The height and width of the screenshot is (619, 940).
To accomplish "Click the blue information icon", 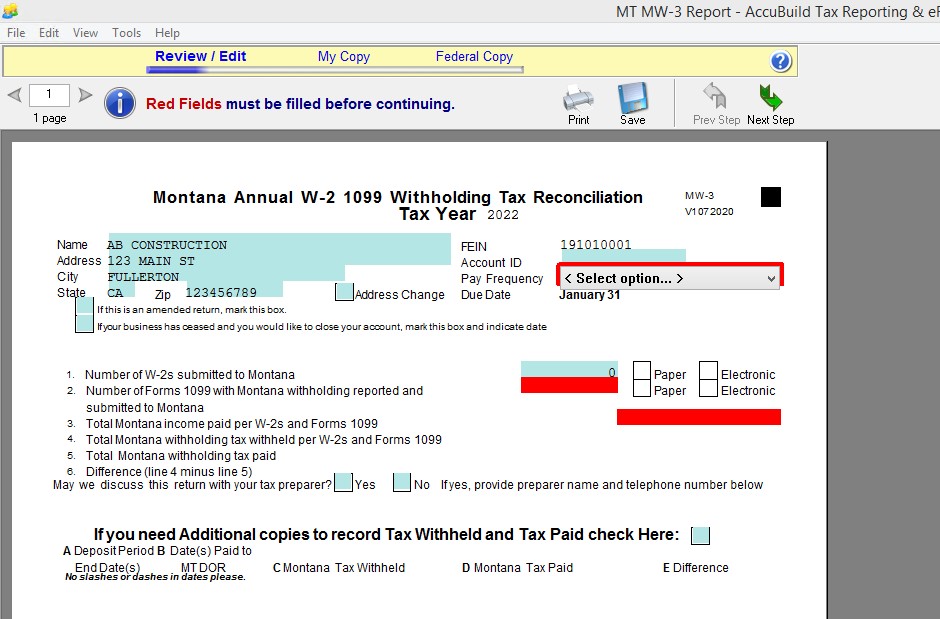I will 120,103.
